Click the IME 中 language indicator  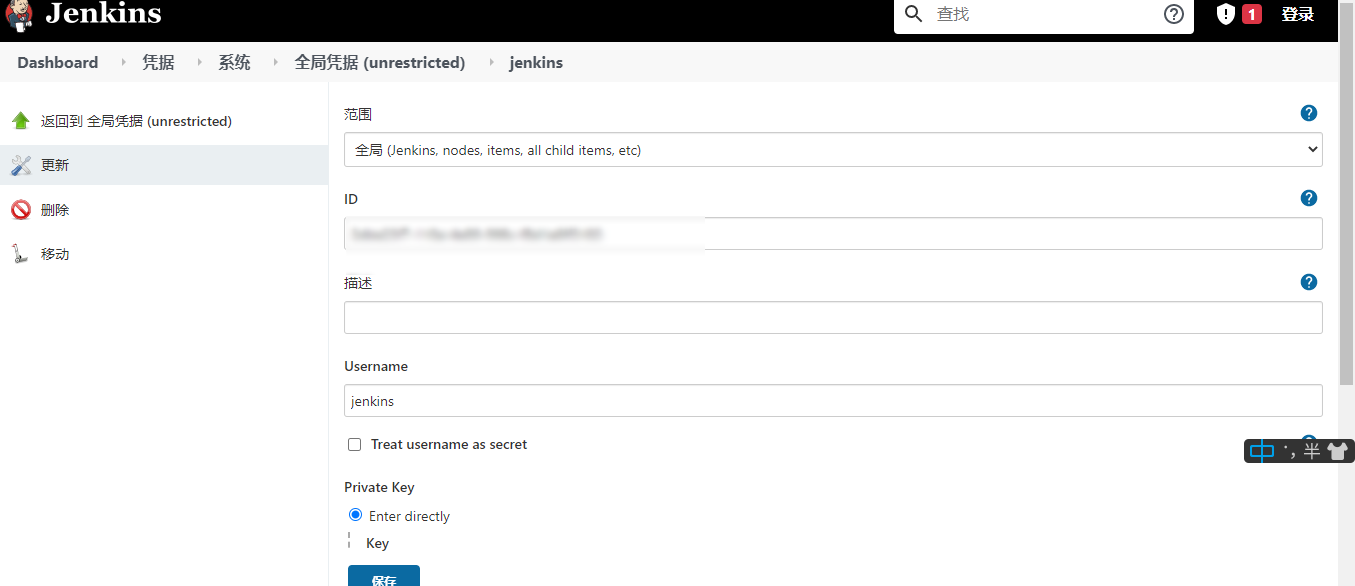coord(1262,451)
